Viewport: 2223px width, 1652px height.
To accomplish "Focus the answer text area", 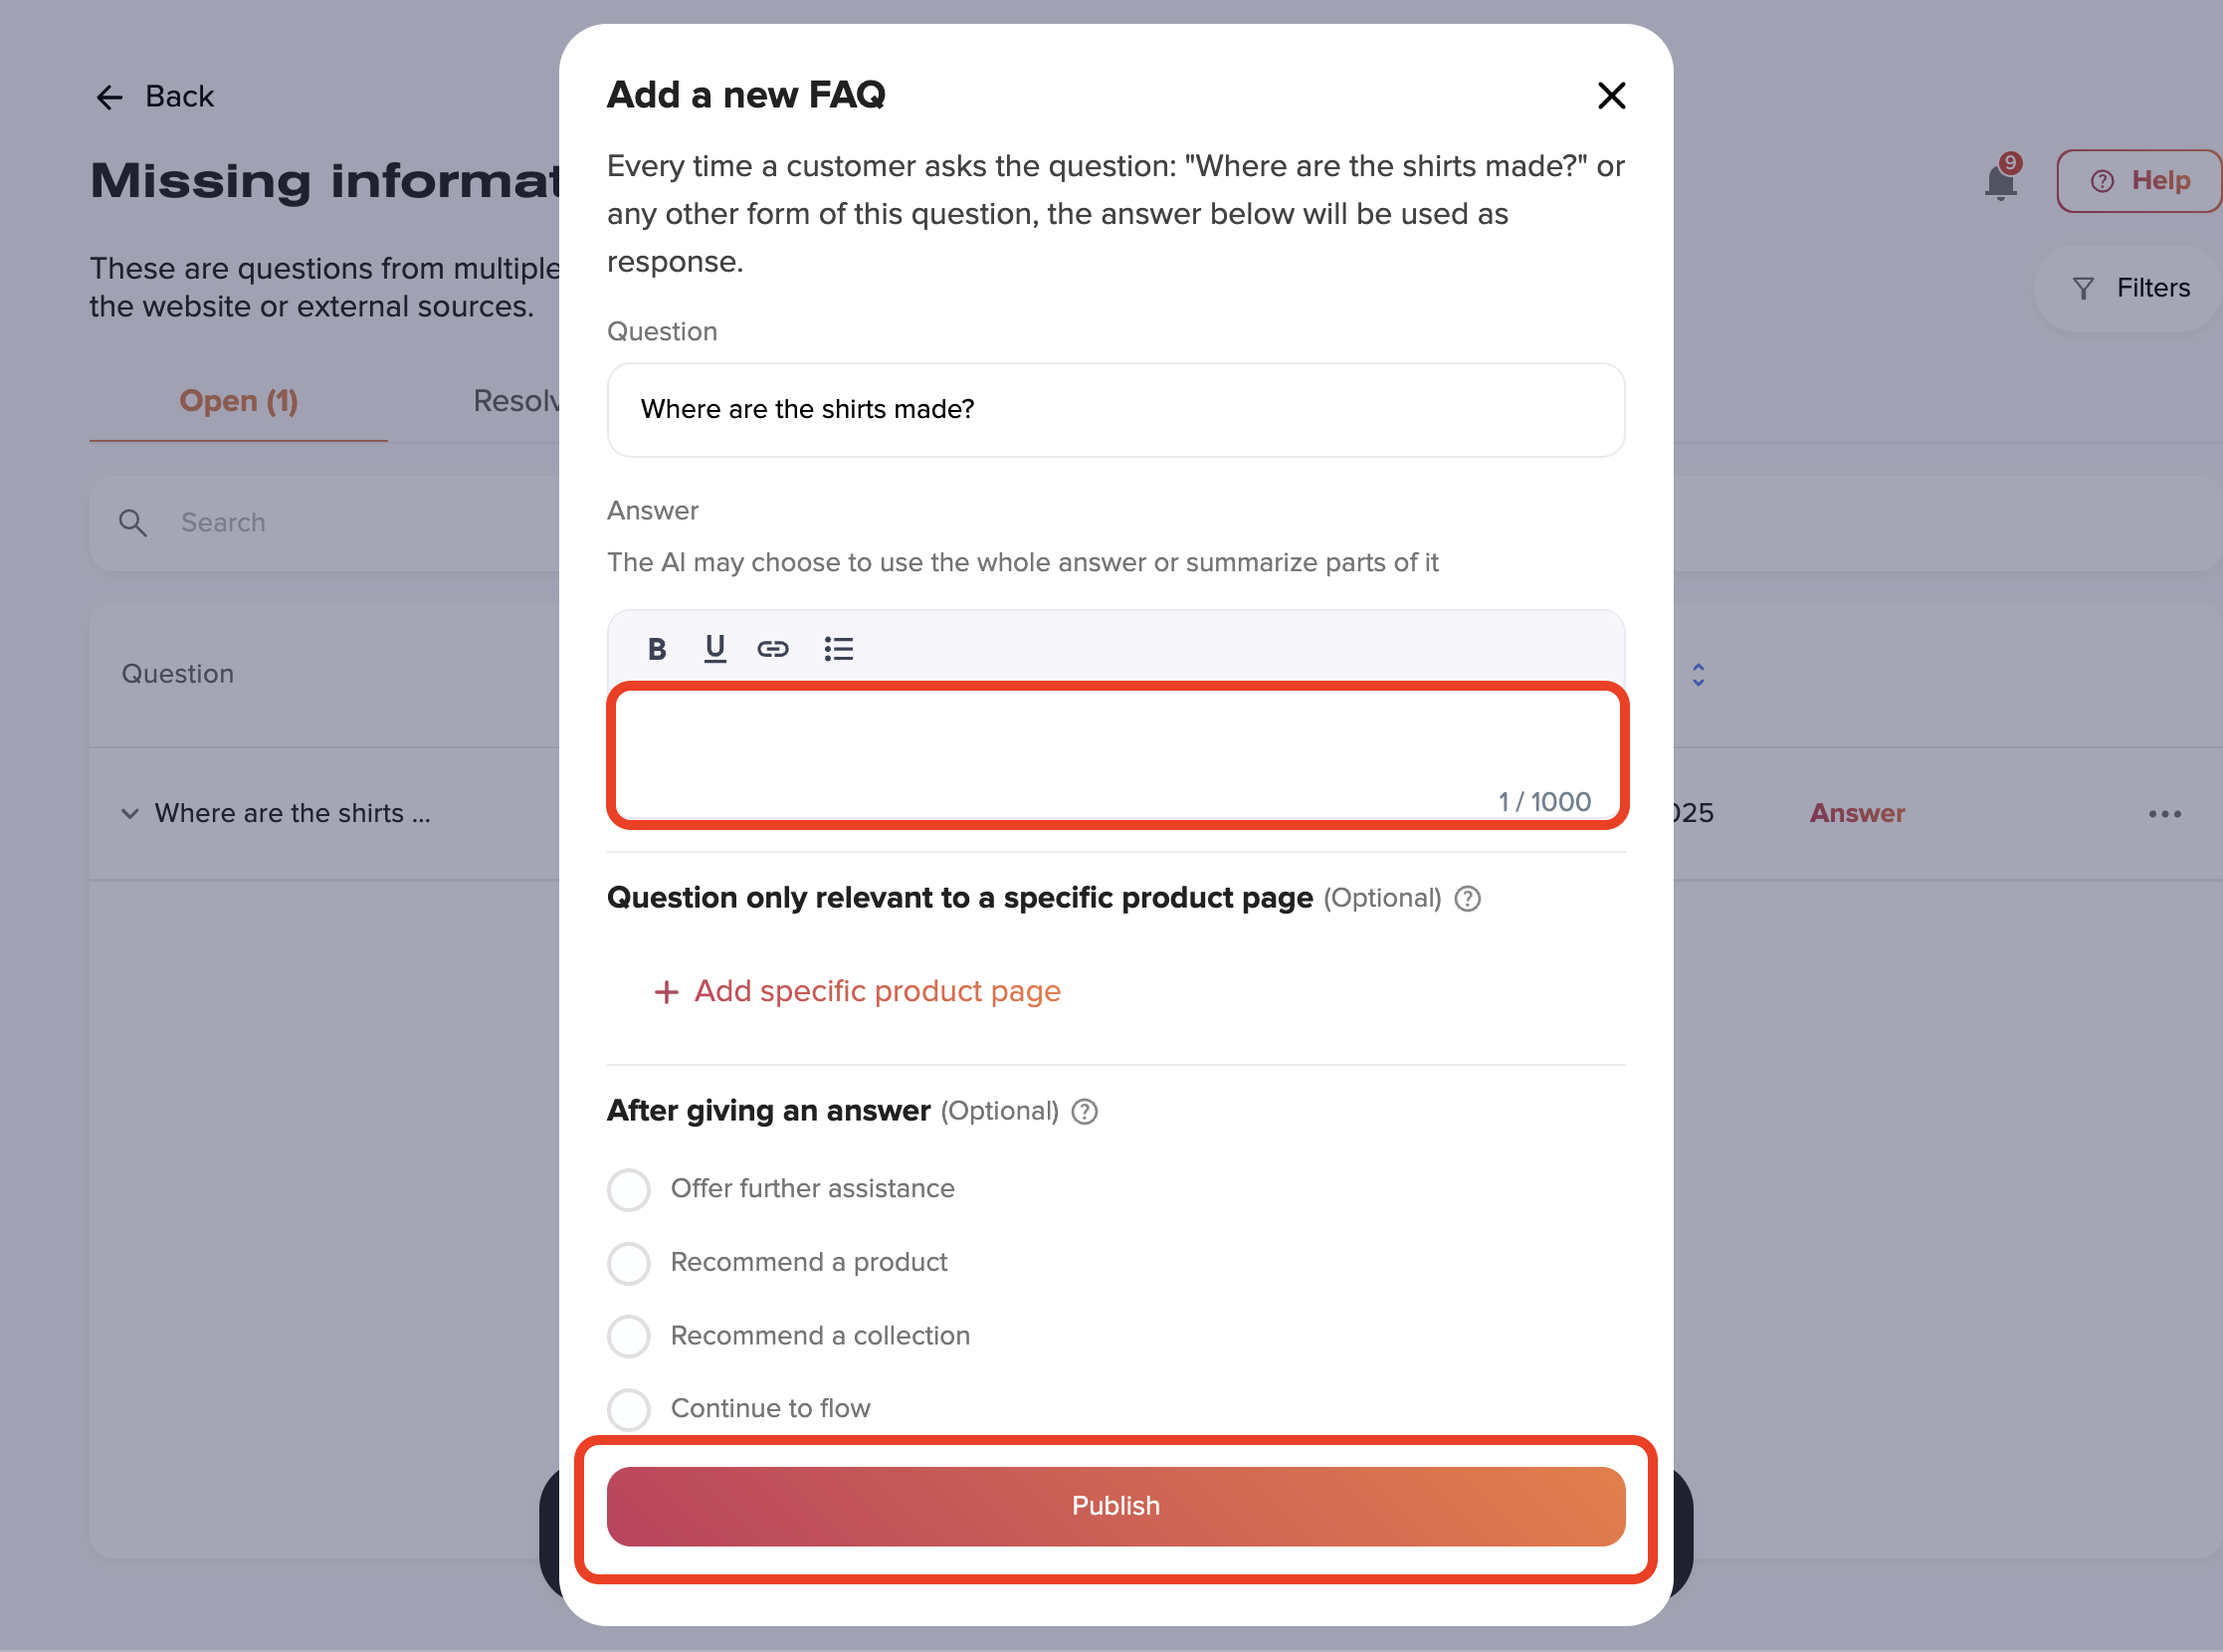I will (1116, 756).
